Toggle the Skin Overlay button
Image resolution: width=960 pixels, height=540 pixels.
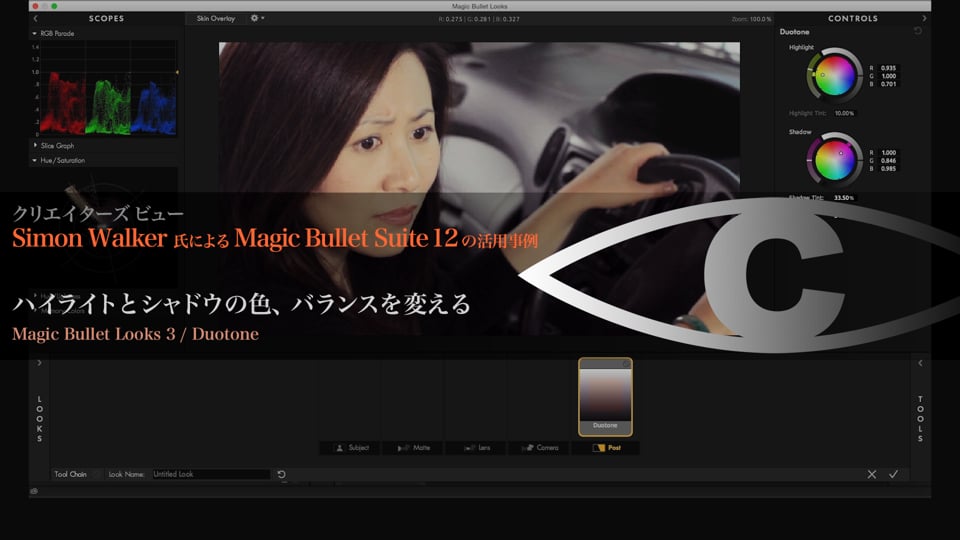tap(216, 18)
